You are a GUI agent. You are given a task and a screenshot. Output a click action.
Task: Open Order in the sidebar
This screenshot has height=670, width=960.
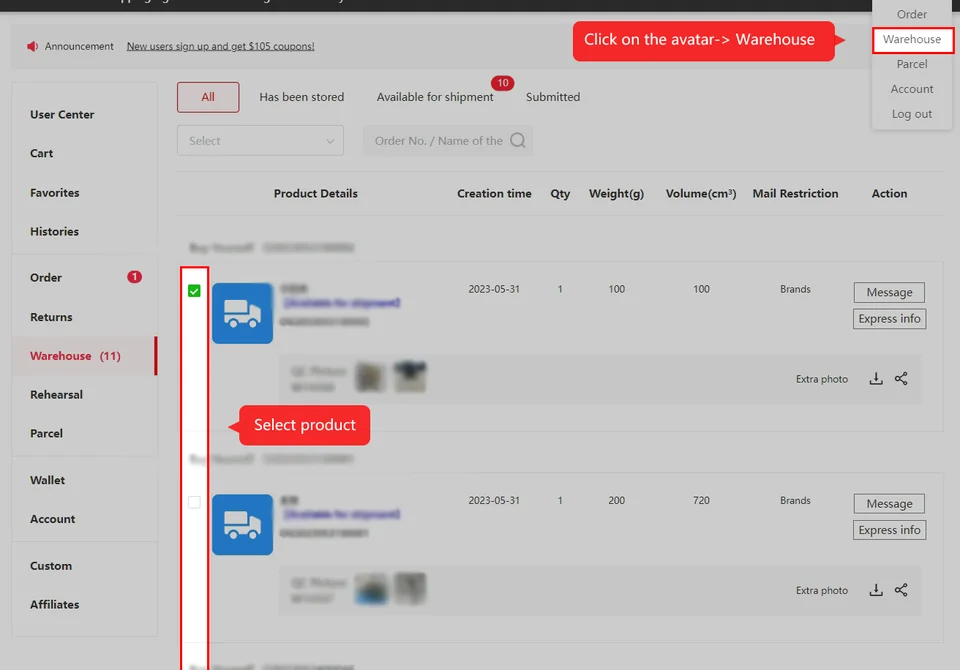(x=46, y=277)
